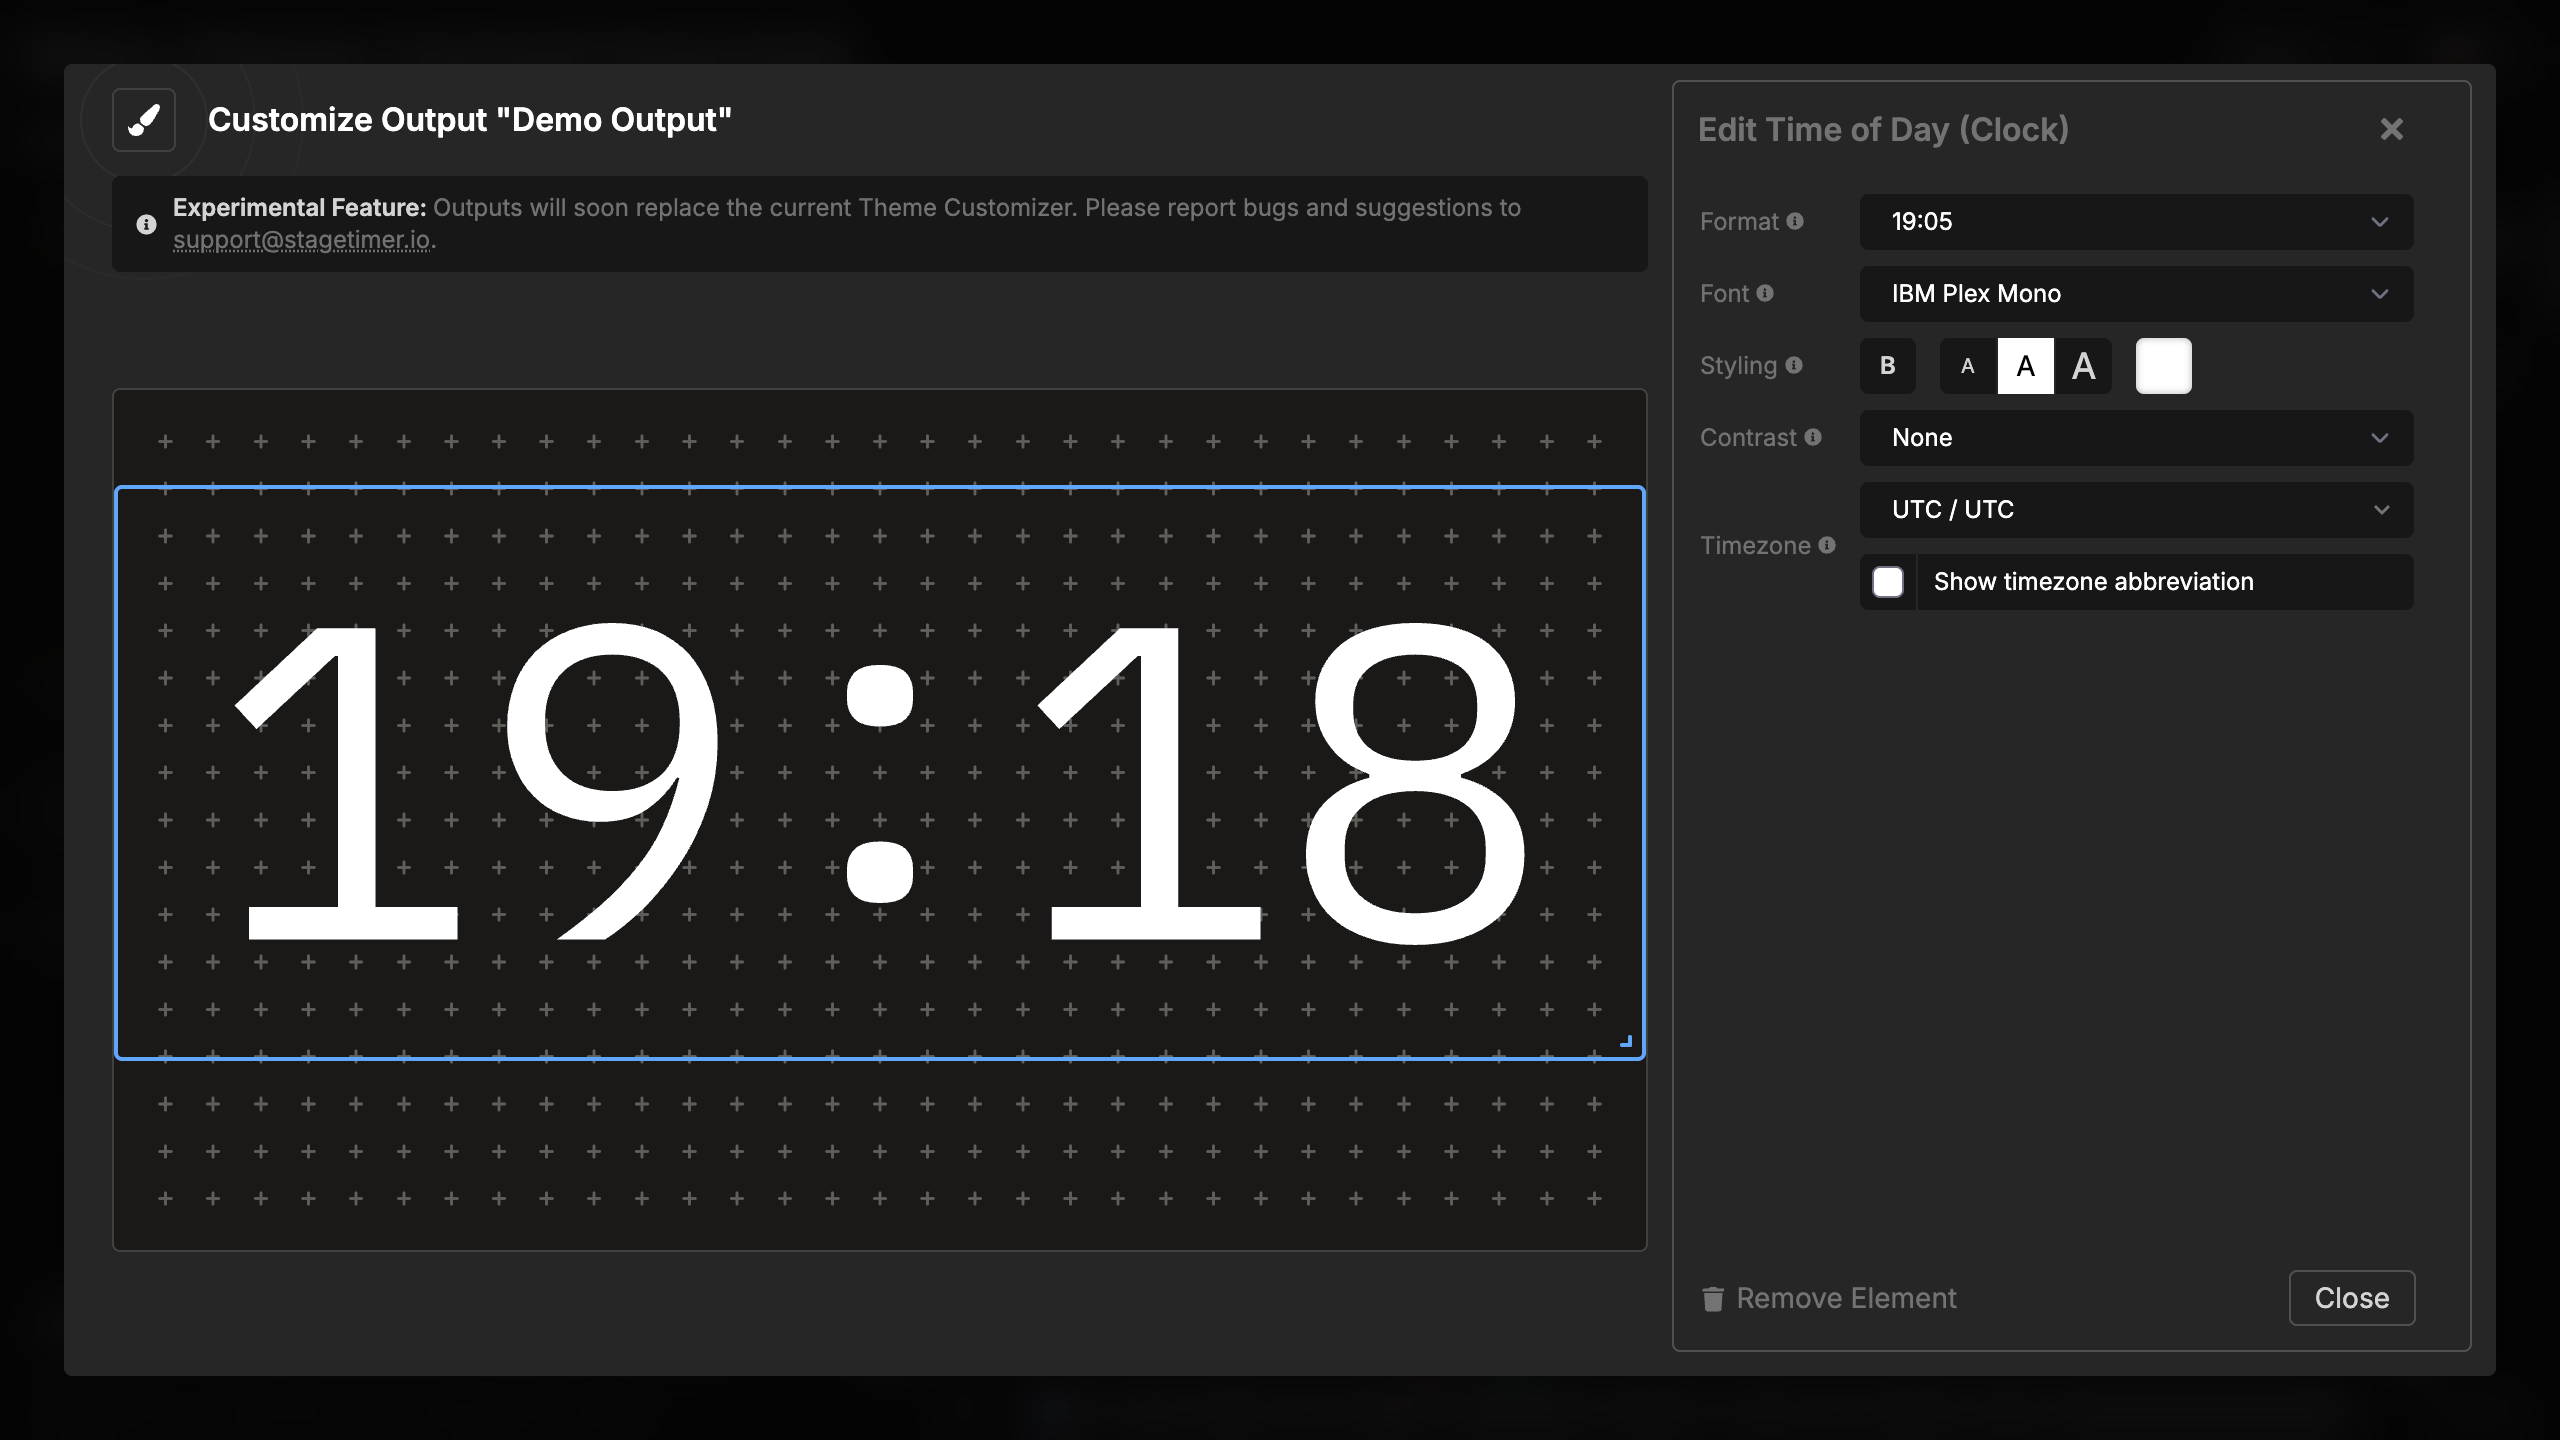Image resolution: width=2560 pixels, height=1440 pixels.
Task: Click the info icon beside Font
Action: (x=1766, y=293)
